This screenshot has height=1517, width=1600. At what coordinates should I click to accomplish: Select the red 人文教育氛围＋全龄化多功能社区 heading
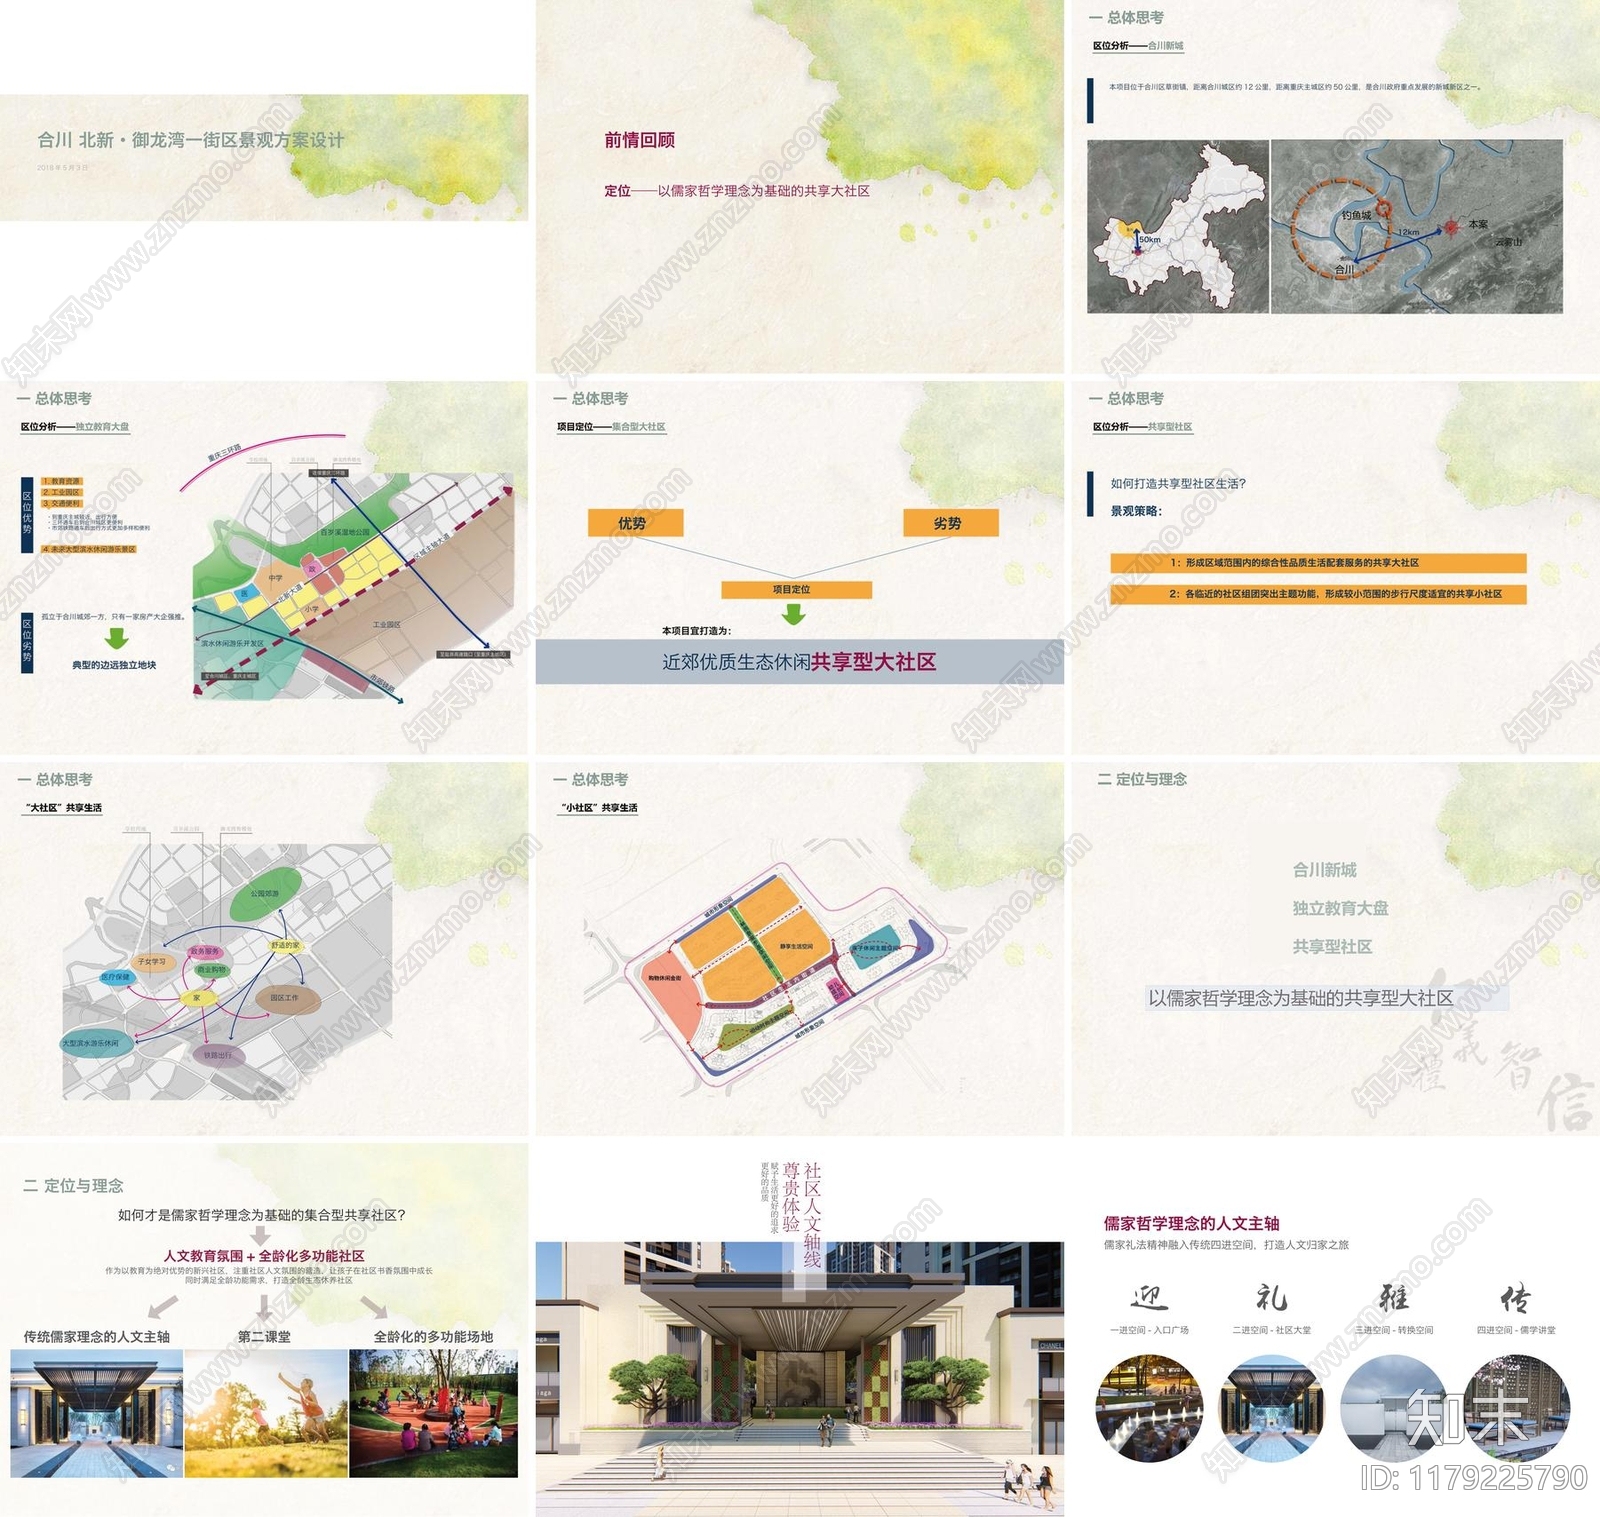pos(264,1255)
